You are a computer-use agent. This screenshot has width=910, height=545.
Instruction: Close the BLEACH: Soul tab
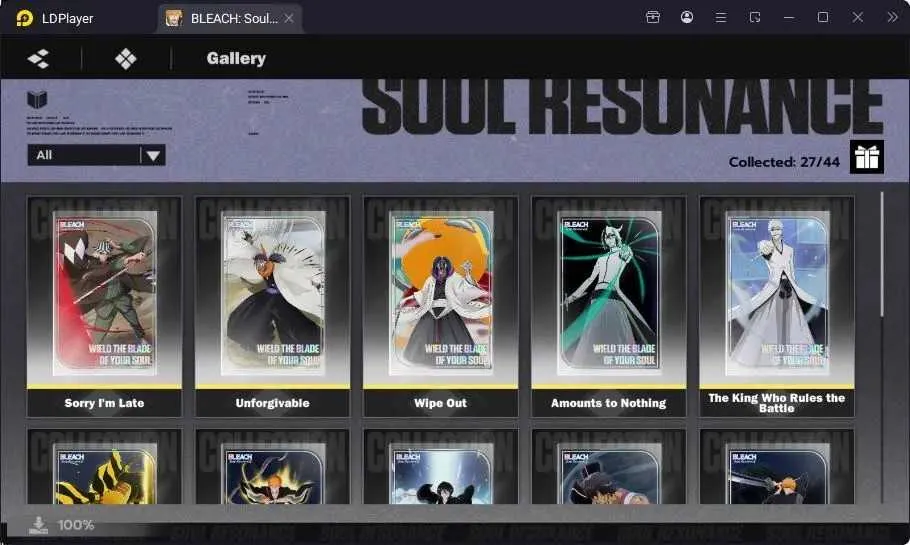[x=288, y=19]
